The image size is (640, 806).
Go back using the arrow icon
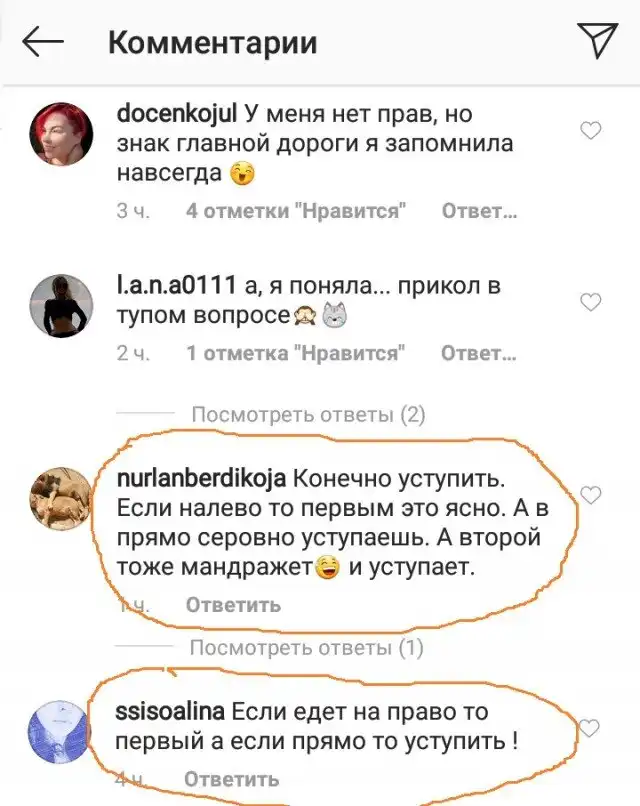(42, 42)
